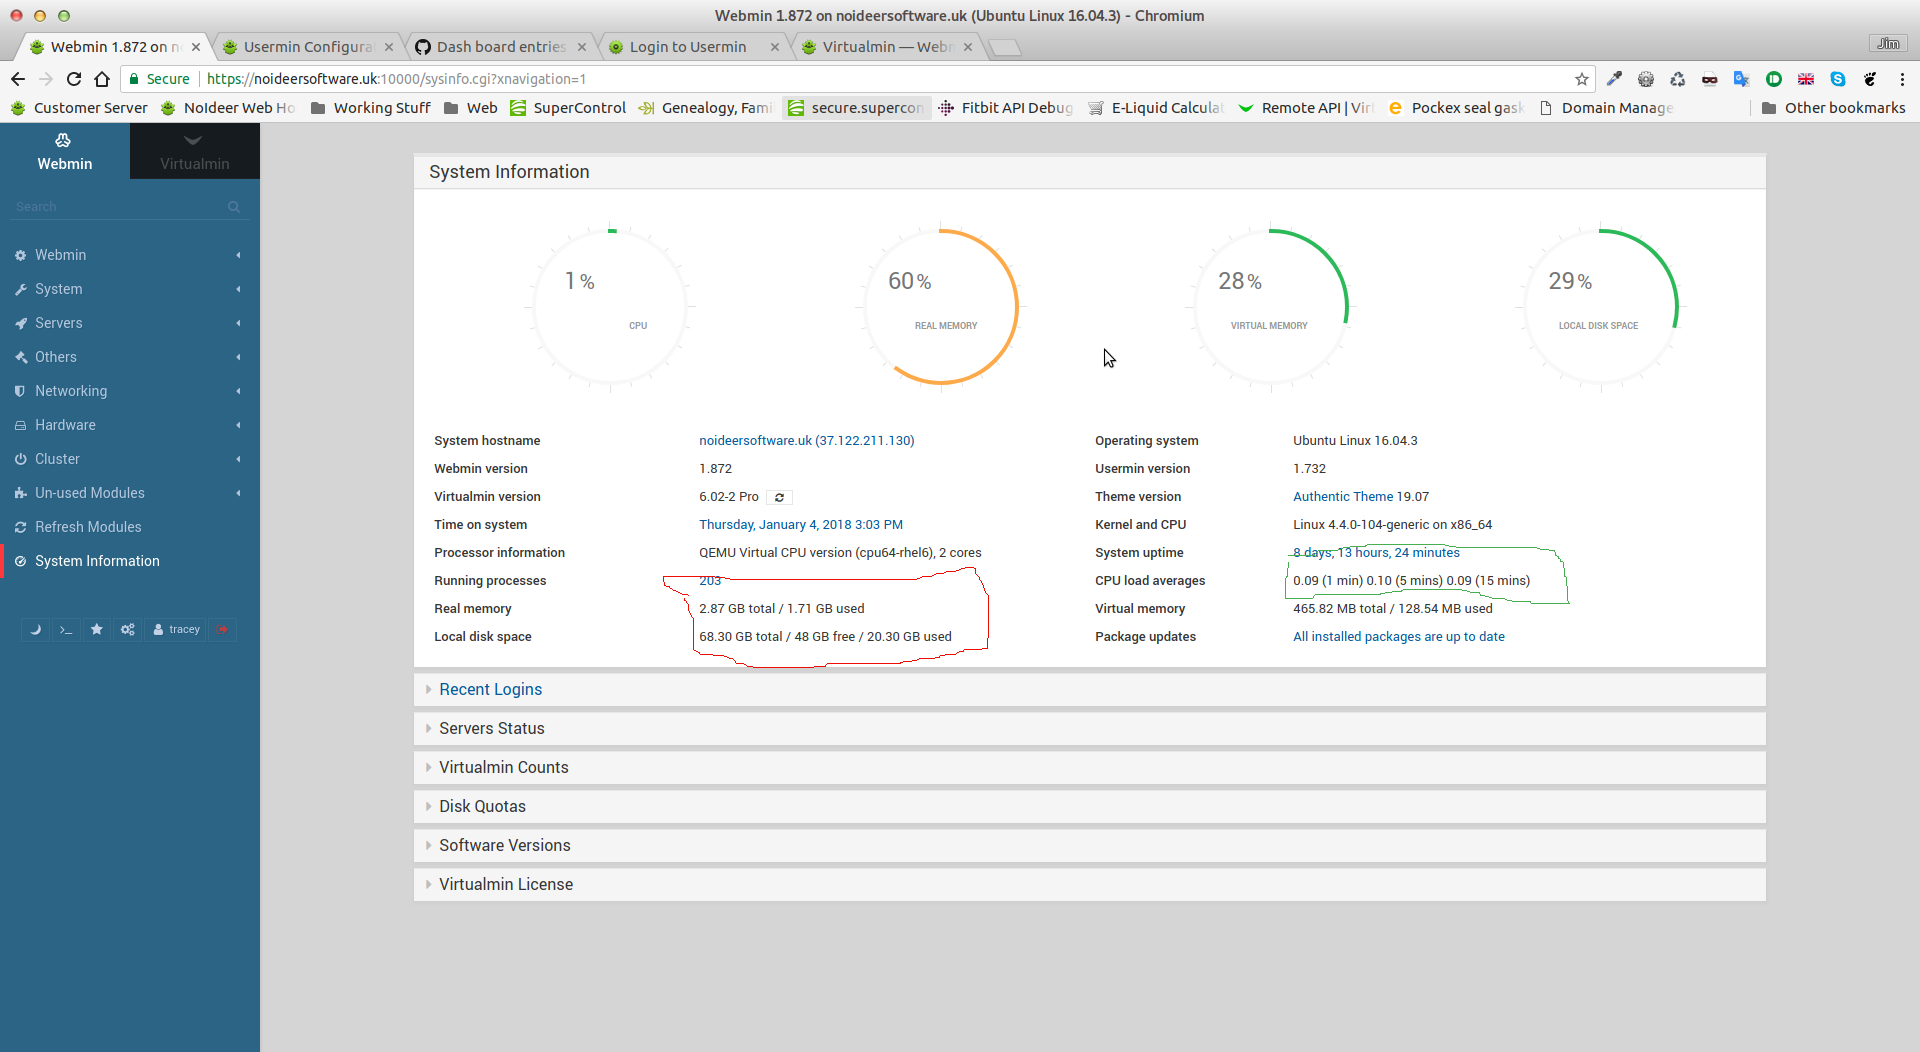Open the noideersoftware.uk hostname link
The image size is (1920, 1052).
click(806, 441)
